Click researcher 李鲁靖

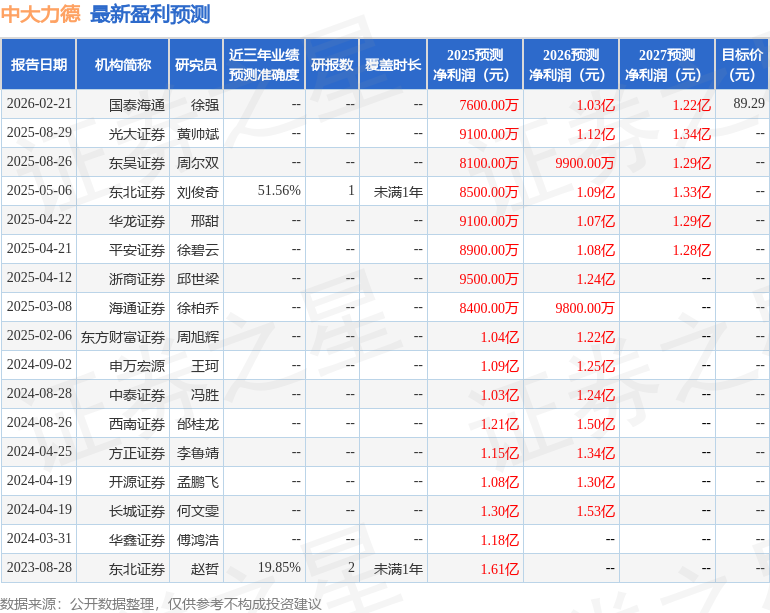(198, 453)
